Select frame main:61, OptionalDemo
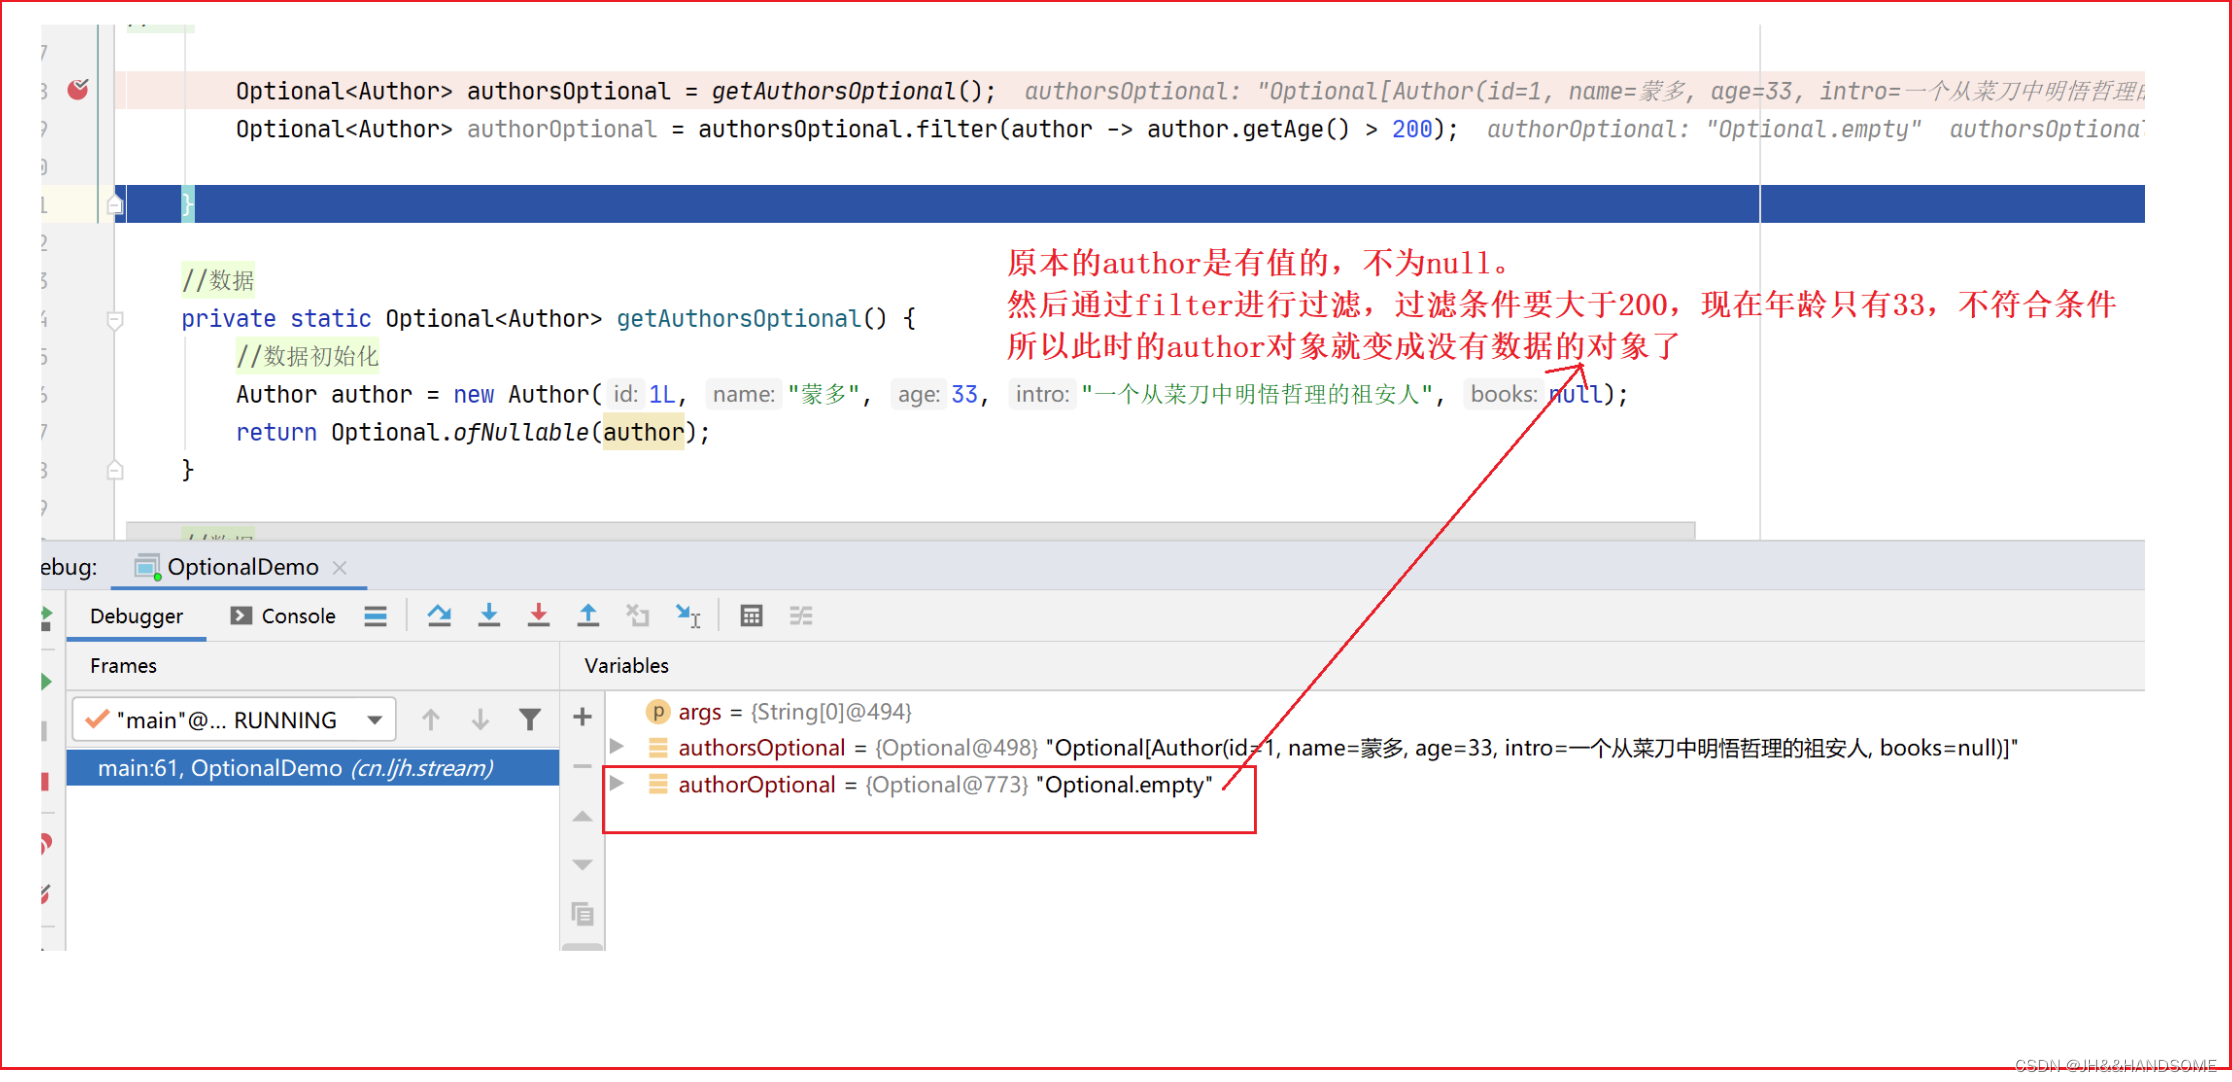Screen dimensions: 2232x1082 (313, 768)
